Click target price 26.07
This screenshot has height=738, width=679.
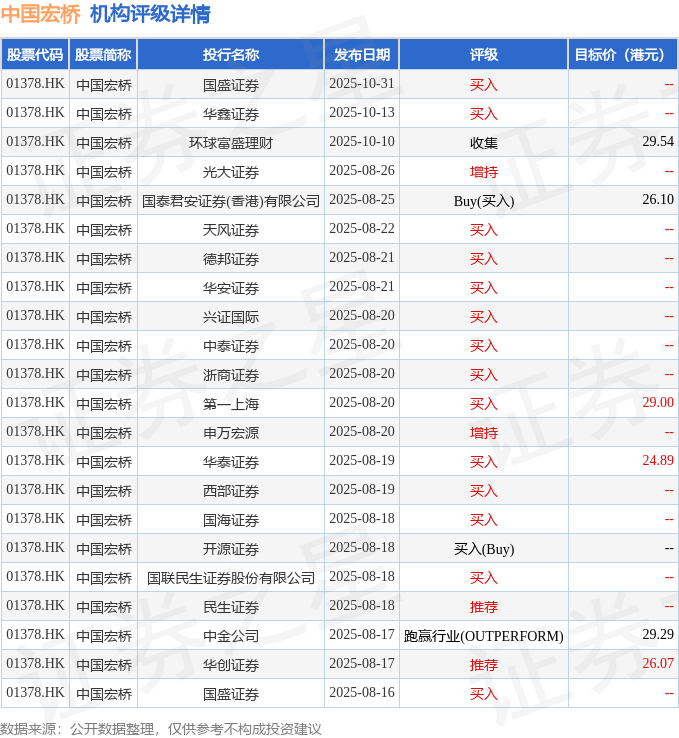point(658,664)
